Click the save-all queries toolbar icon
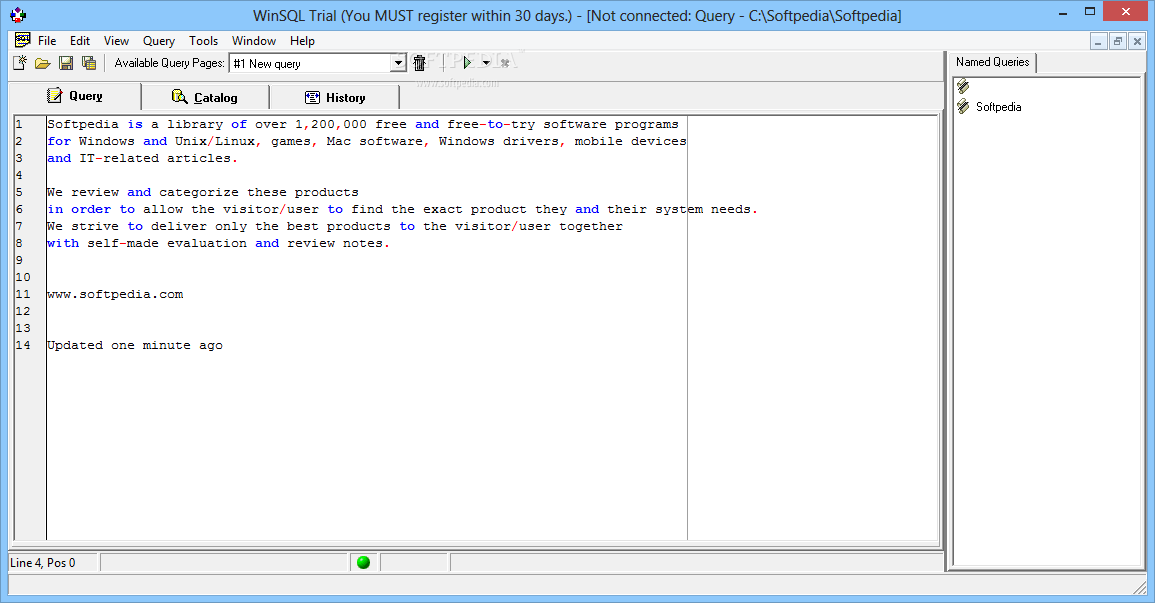This screenshot has width=1155, height=603. [89, 63]
